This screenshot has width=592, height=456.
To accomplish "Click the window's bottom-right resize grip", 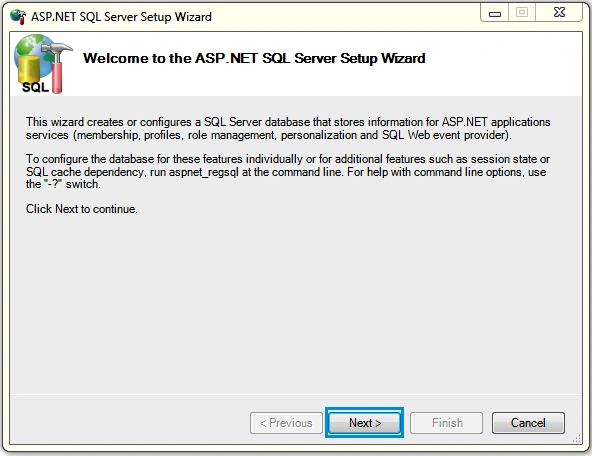I will pos(577,439).
